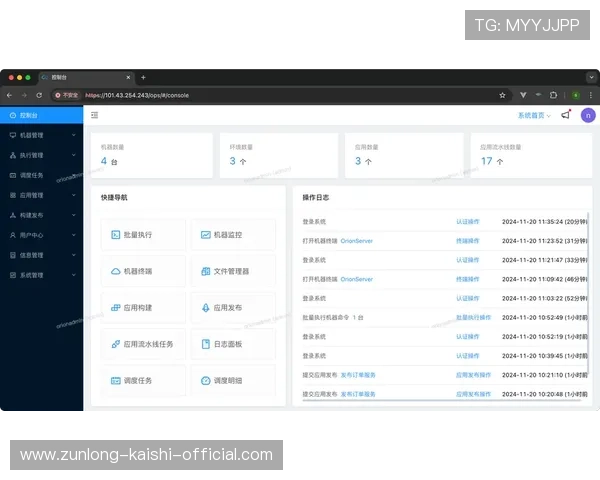Open the browser's three-dot menu

pos(590,95)
